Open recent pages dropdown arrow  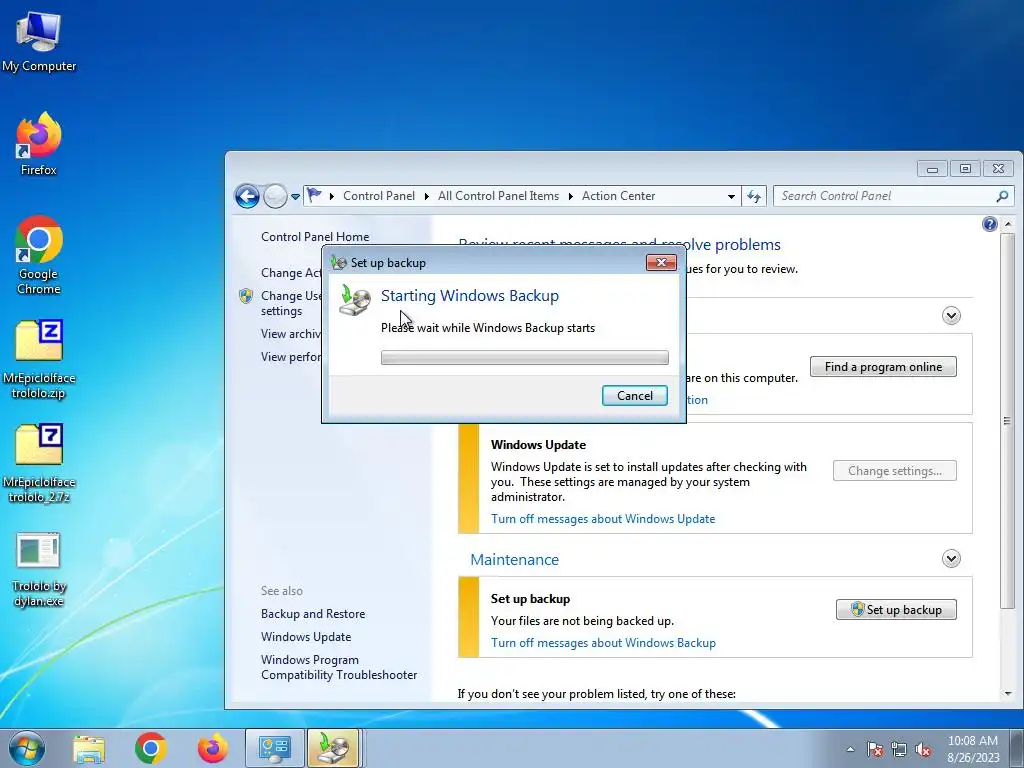pyautogui.click(x=295, y=197)
